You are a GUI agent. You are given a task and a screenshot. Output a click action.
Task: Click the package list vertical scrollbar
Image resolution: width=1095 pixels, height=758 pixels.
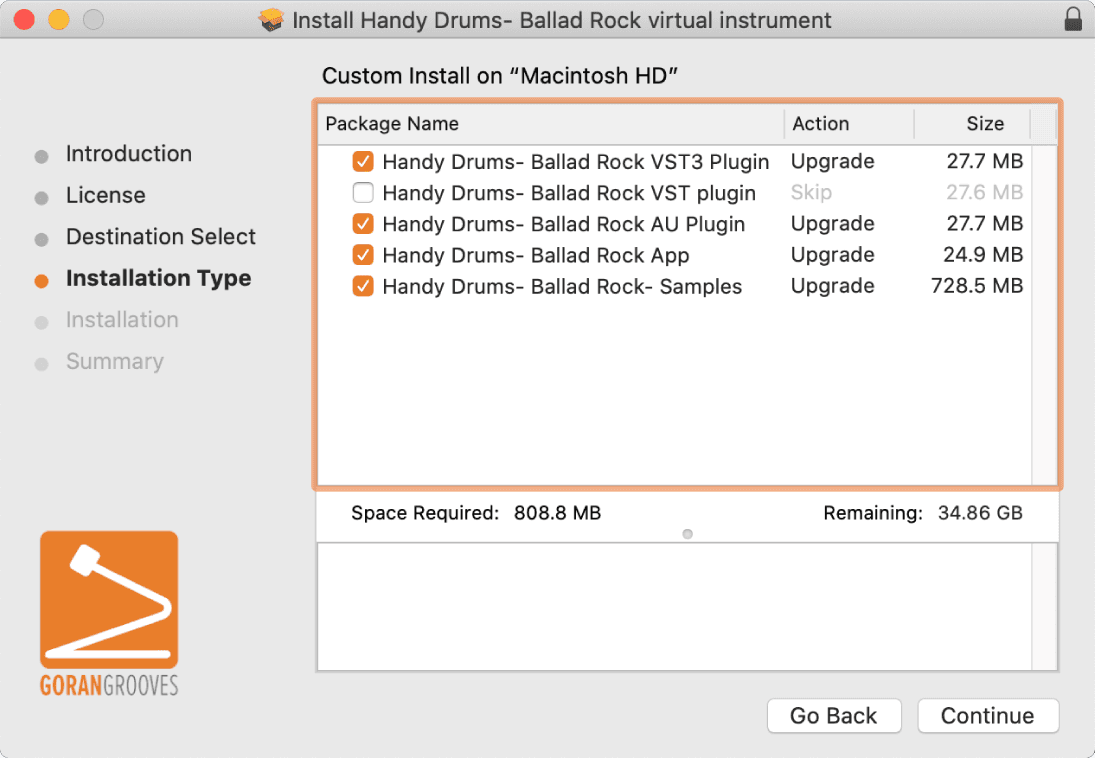1044,314
